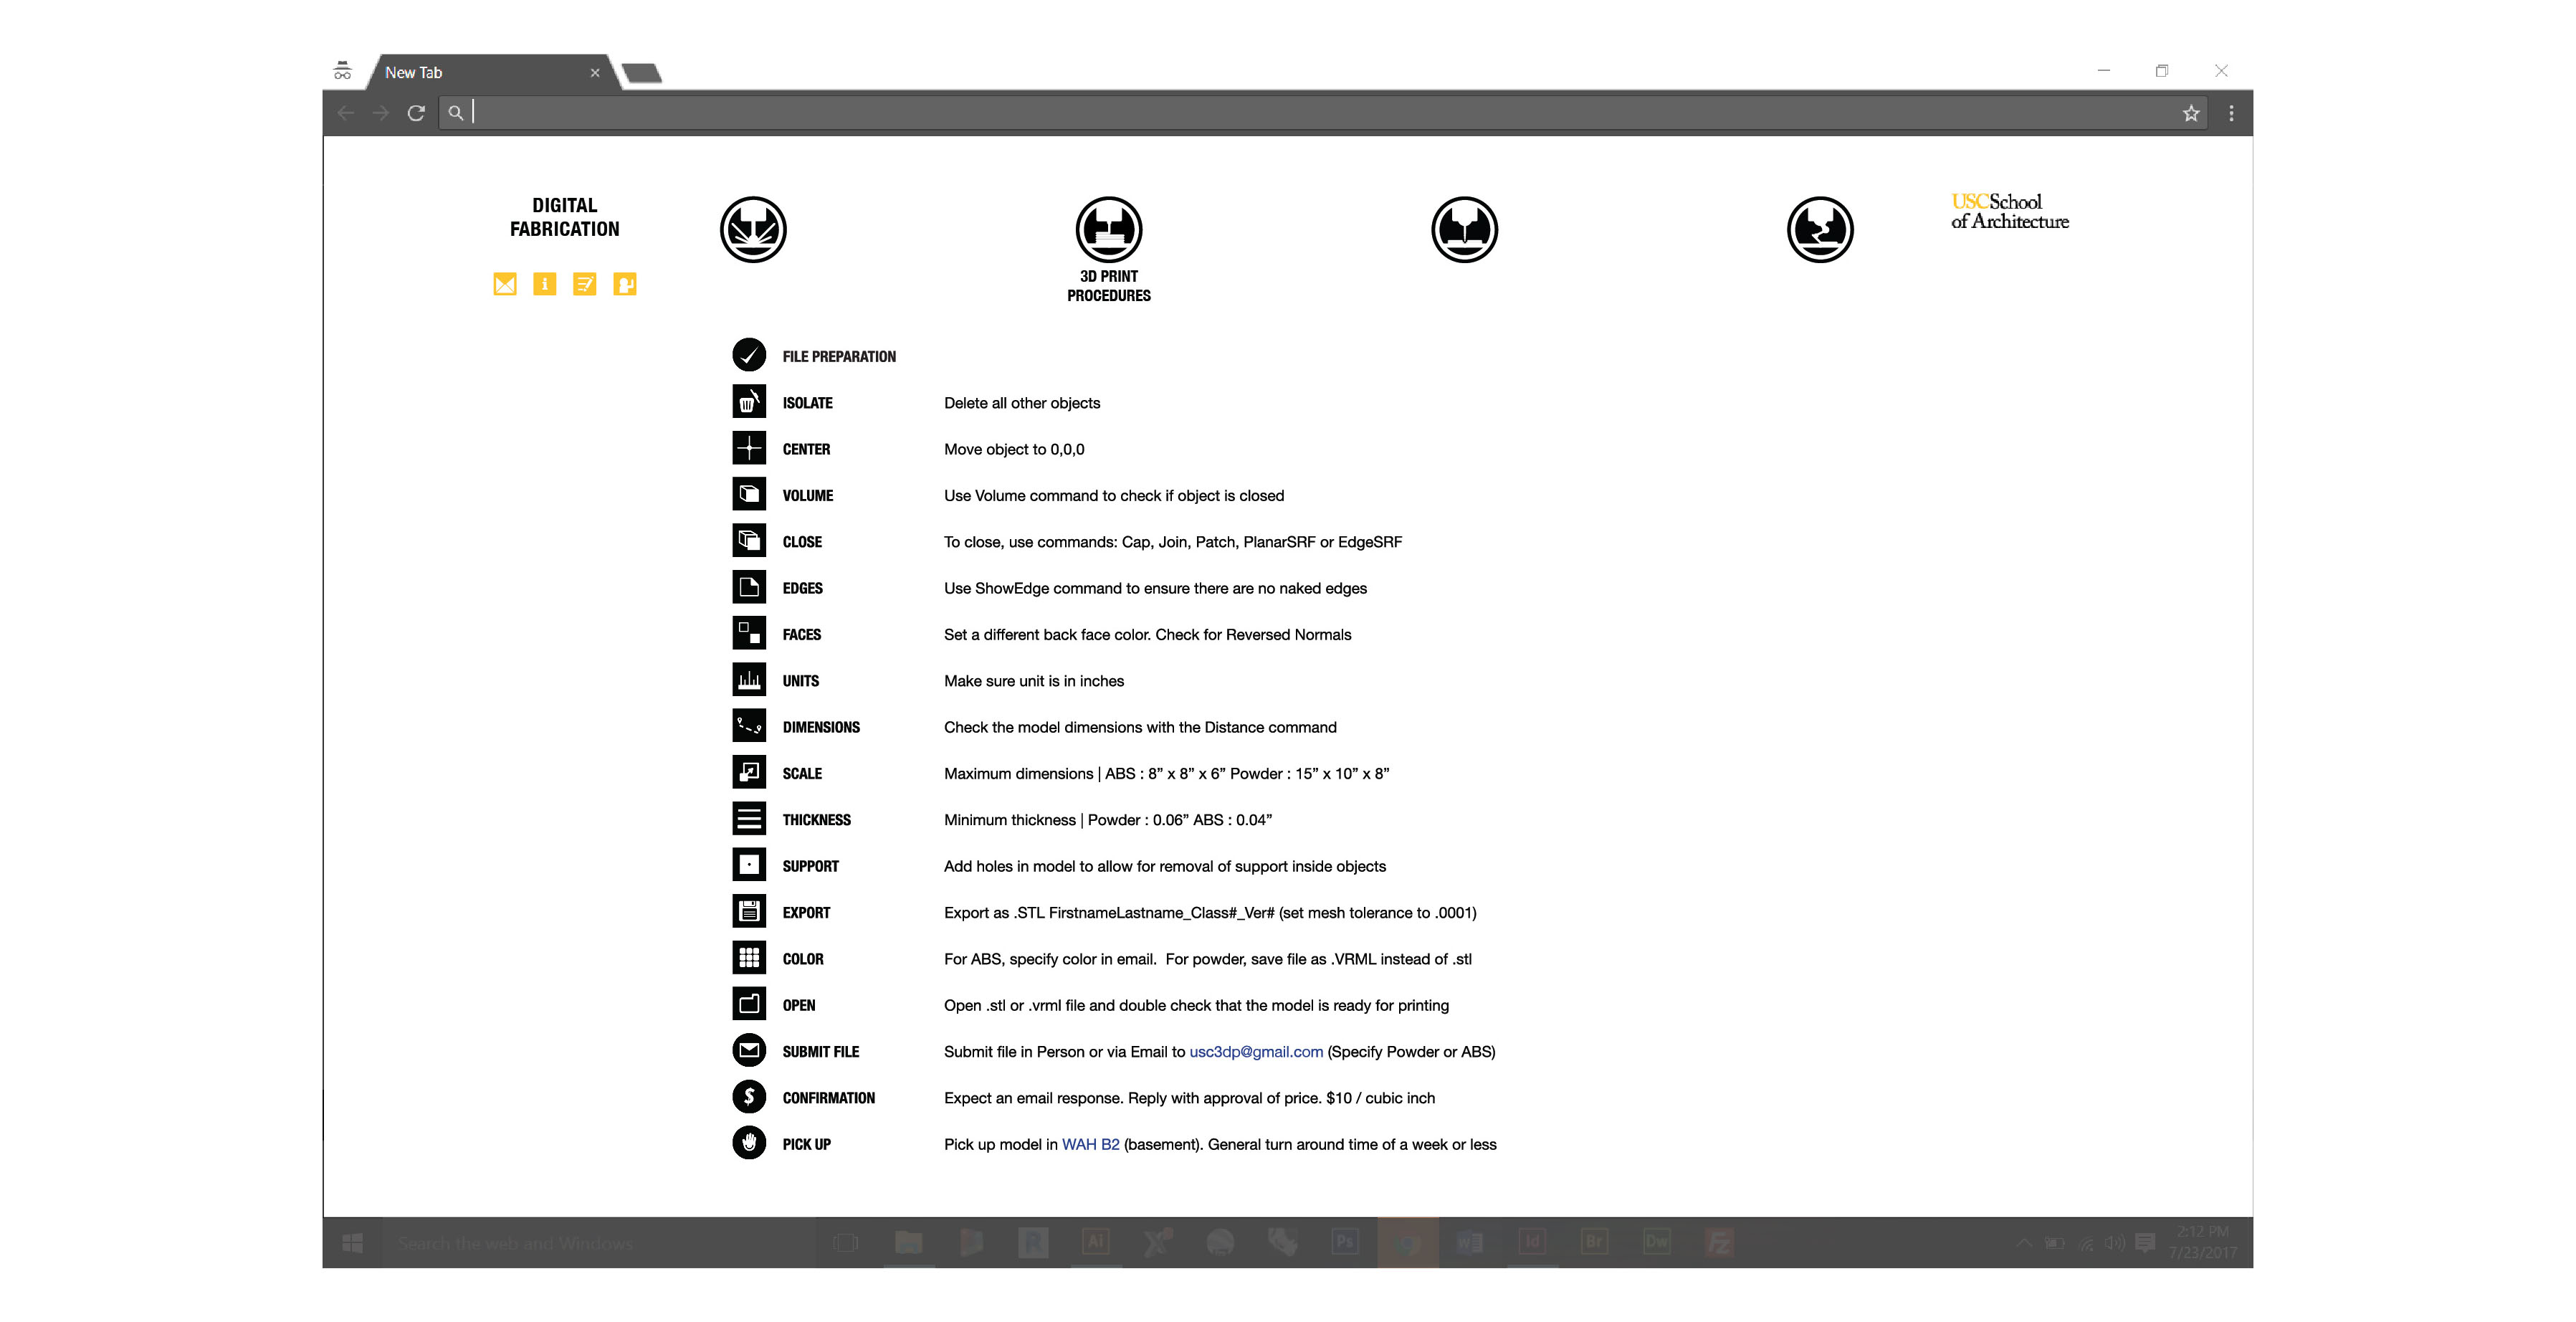
Task: Click the Confirmation dollar sign icon
Action: [749, 1097]
